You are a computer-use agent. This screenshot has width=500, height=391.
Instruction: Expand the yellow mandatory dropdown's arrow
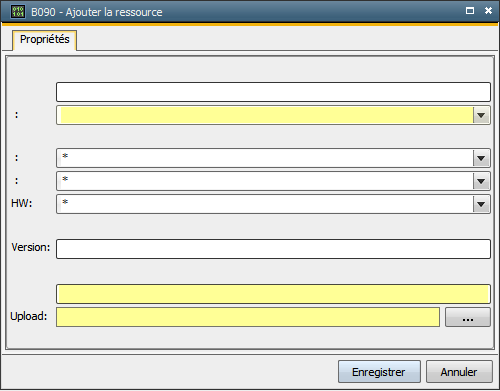481,115
